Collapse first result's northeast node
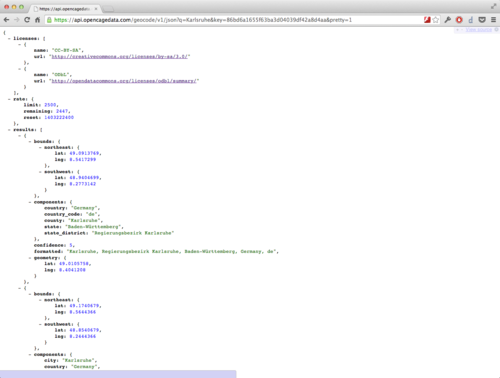500x378 pixels. tap(40, 147)
